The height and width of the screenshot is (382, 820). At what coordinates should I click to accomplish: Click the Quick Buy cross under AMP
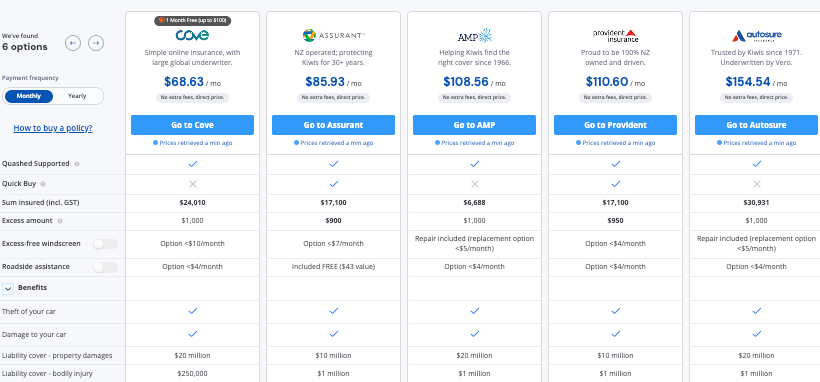click(474, 184)
